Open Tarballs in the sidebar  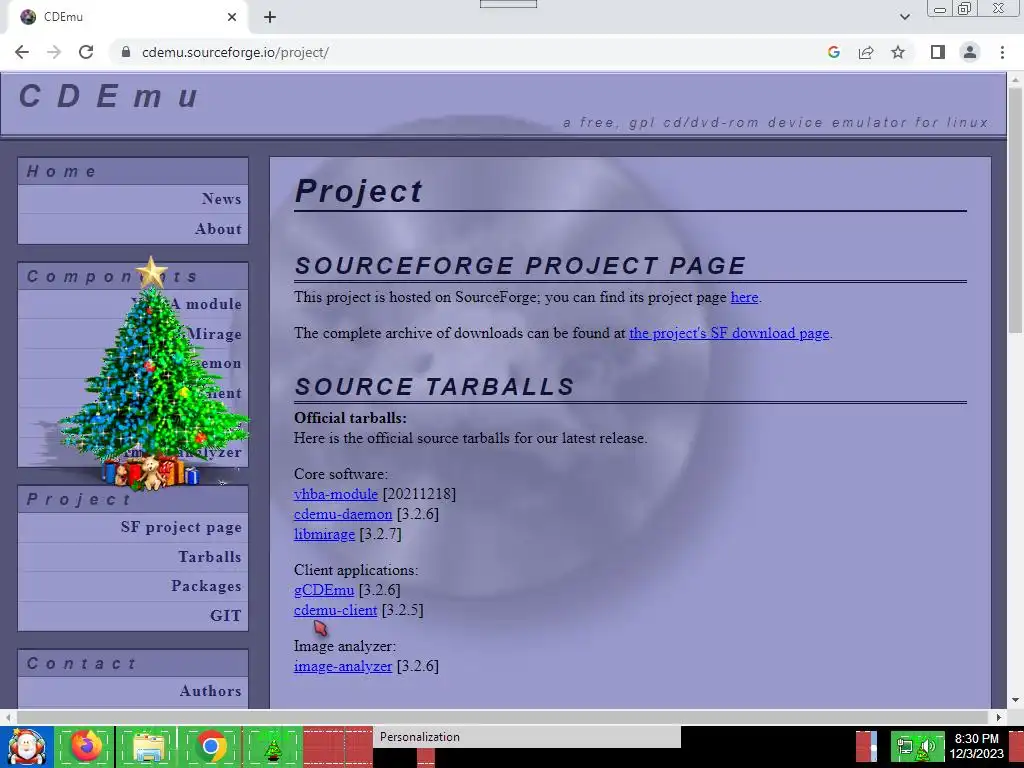coord(210,556)
